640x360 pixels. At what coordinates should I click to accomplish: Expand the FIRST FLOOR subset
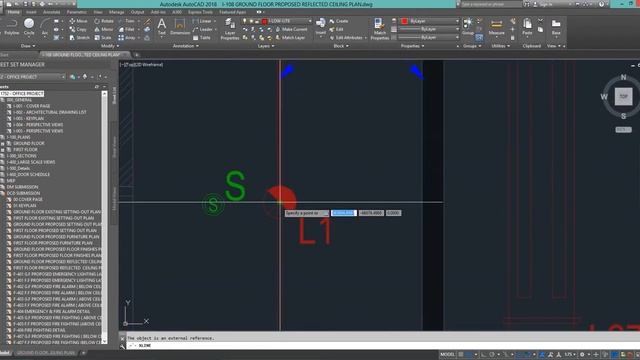(x=2, y=150)
